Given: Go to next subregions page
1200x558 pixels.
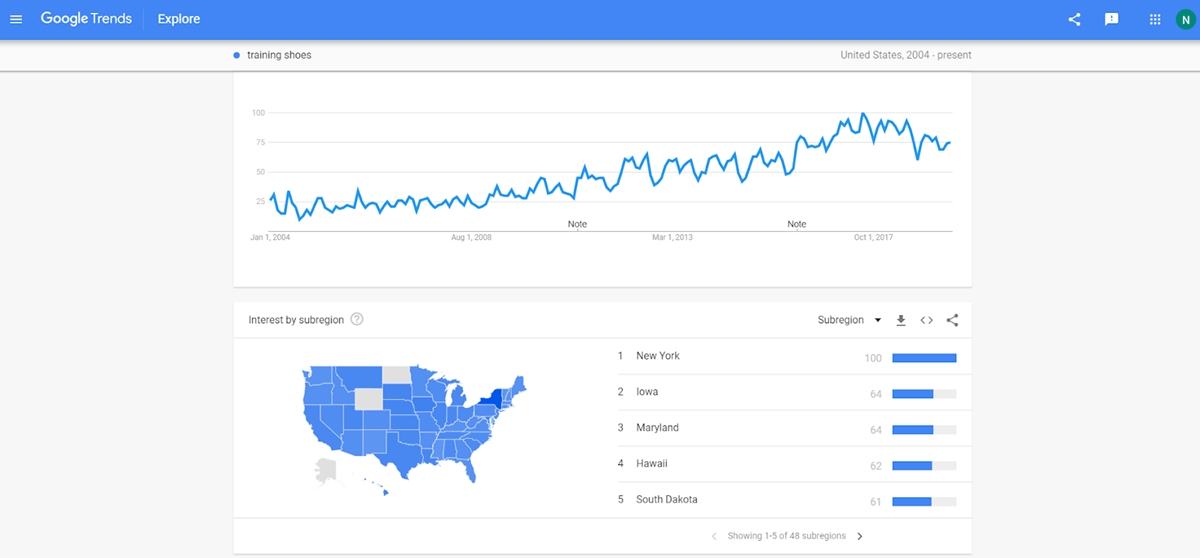Looking at the screenshot, I should point(860,536).
